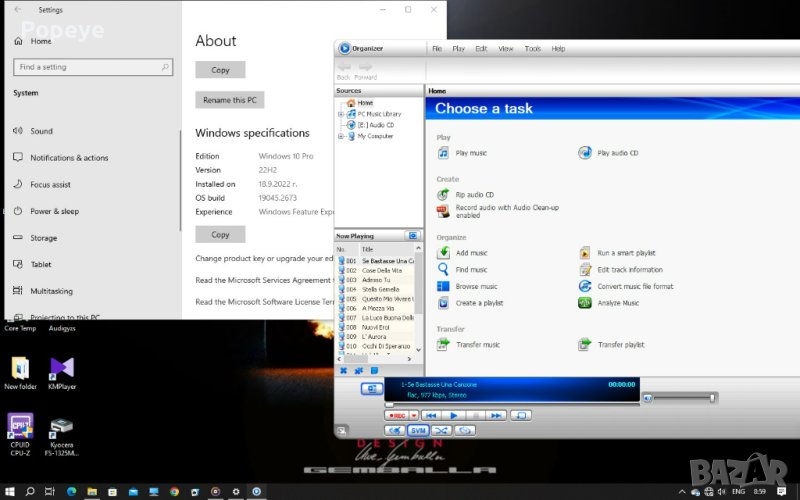Toggle the shuffle button in player
The height and width of the screenshot is (500, 800).
point(443,430)
